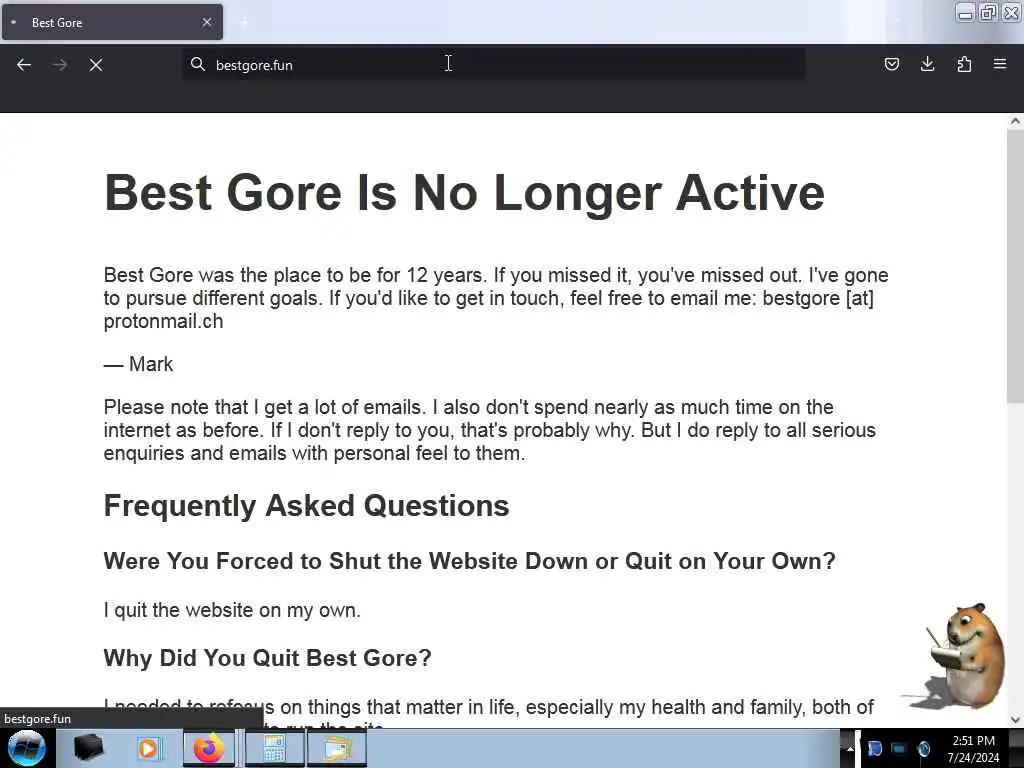Open the Save to Pocket button

tap(891, 64)
